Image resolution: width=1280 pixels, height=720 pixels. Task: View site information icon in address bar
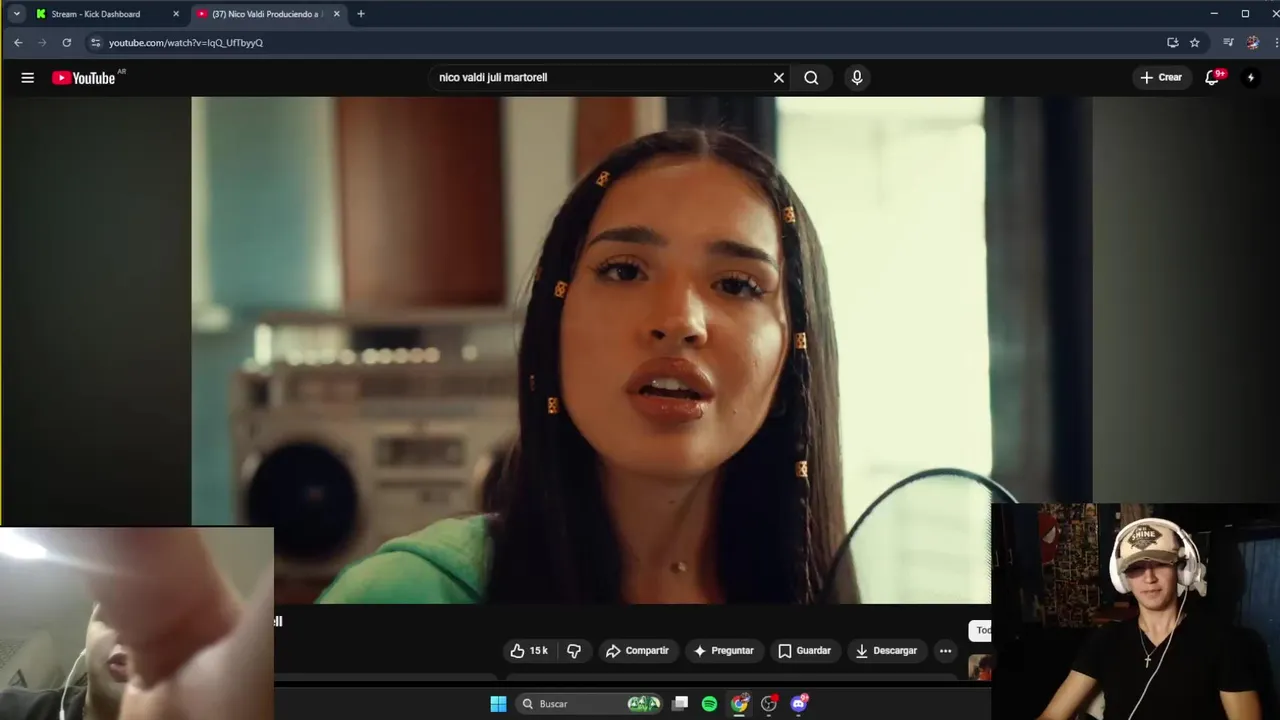click(95, 43)
